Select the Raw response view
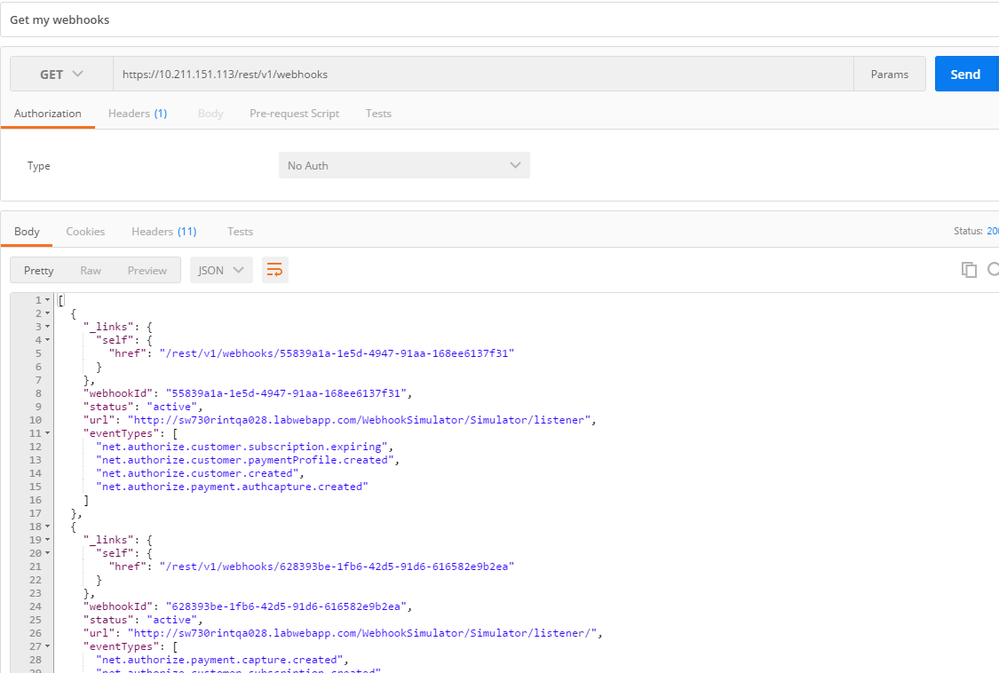Viewport: 999px width, 673px height. tap(90, 269)
